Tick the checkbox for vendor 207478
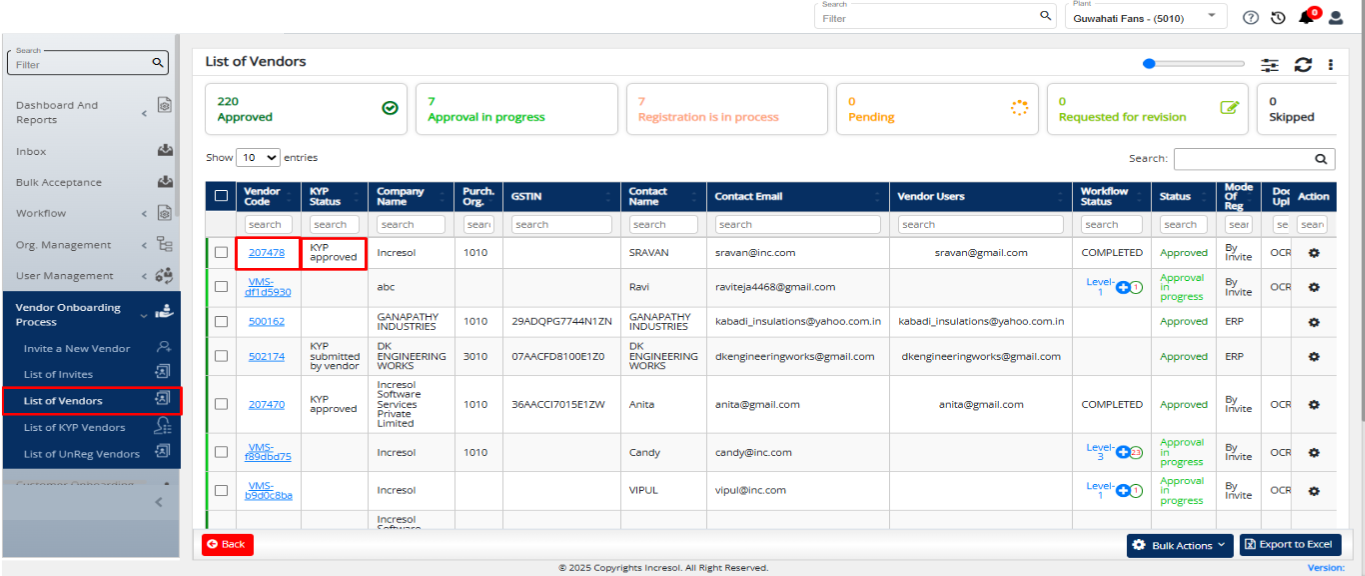1365x576 pixels. pyautogui.click(x=221, y=253)
